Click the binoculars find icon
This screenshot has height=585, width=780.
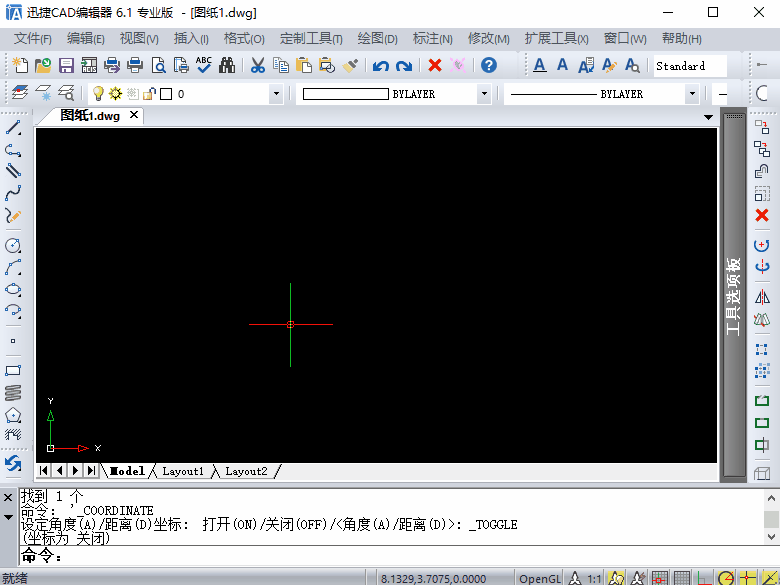227,65
